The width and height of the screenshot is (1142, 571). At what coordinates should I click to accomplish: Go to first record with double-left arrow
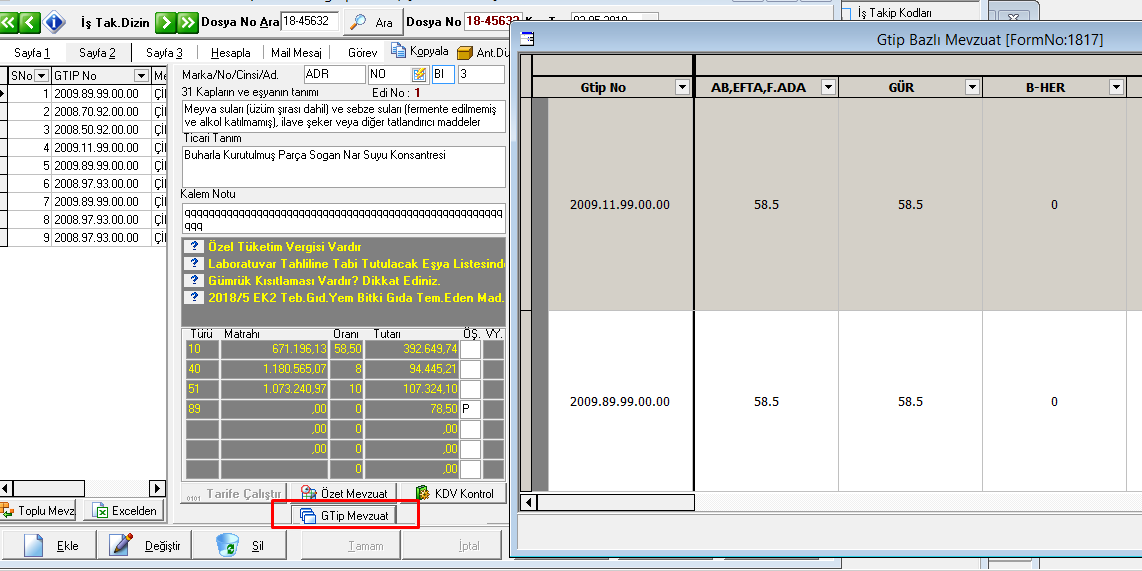pos(9,21)
